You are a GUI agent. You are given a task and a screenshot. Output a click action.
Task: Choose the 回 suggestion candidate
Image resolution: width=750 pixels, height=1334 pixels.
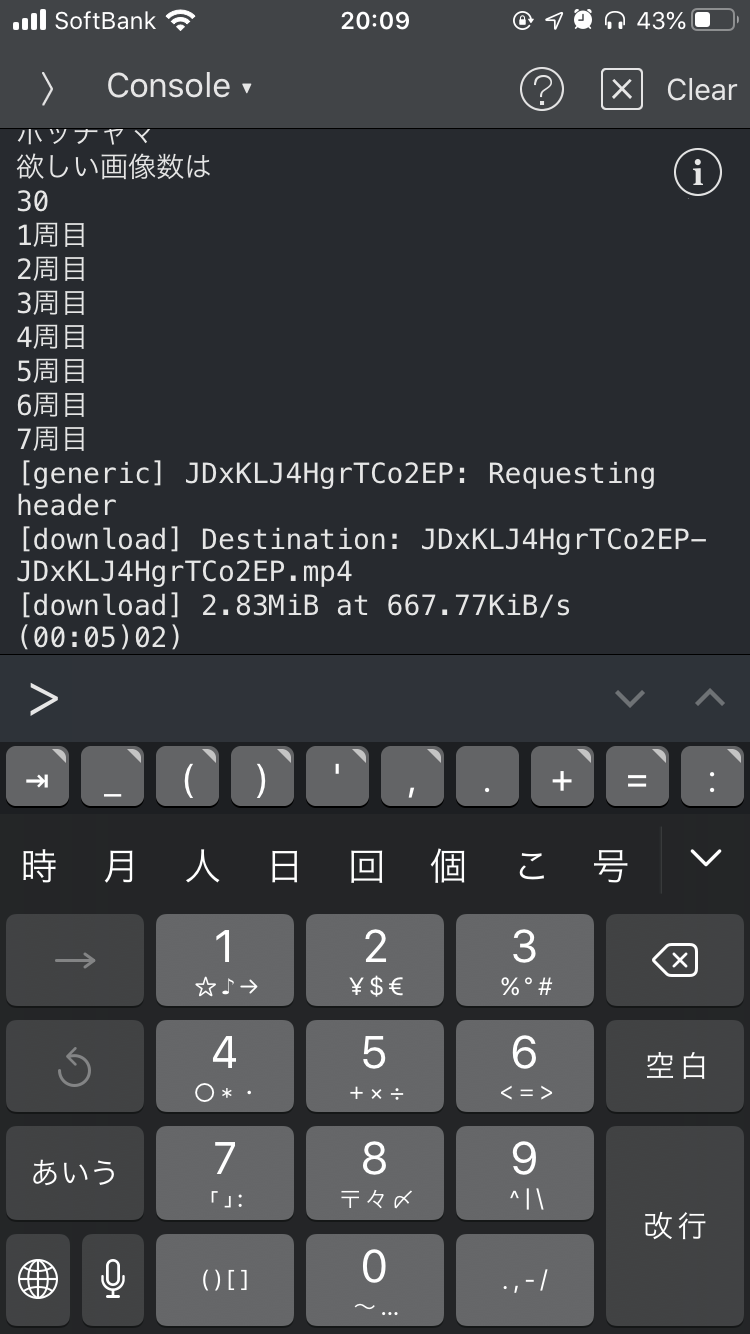(366, 866)
